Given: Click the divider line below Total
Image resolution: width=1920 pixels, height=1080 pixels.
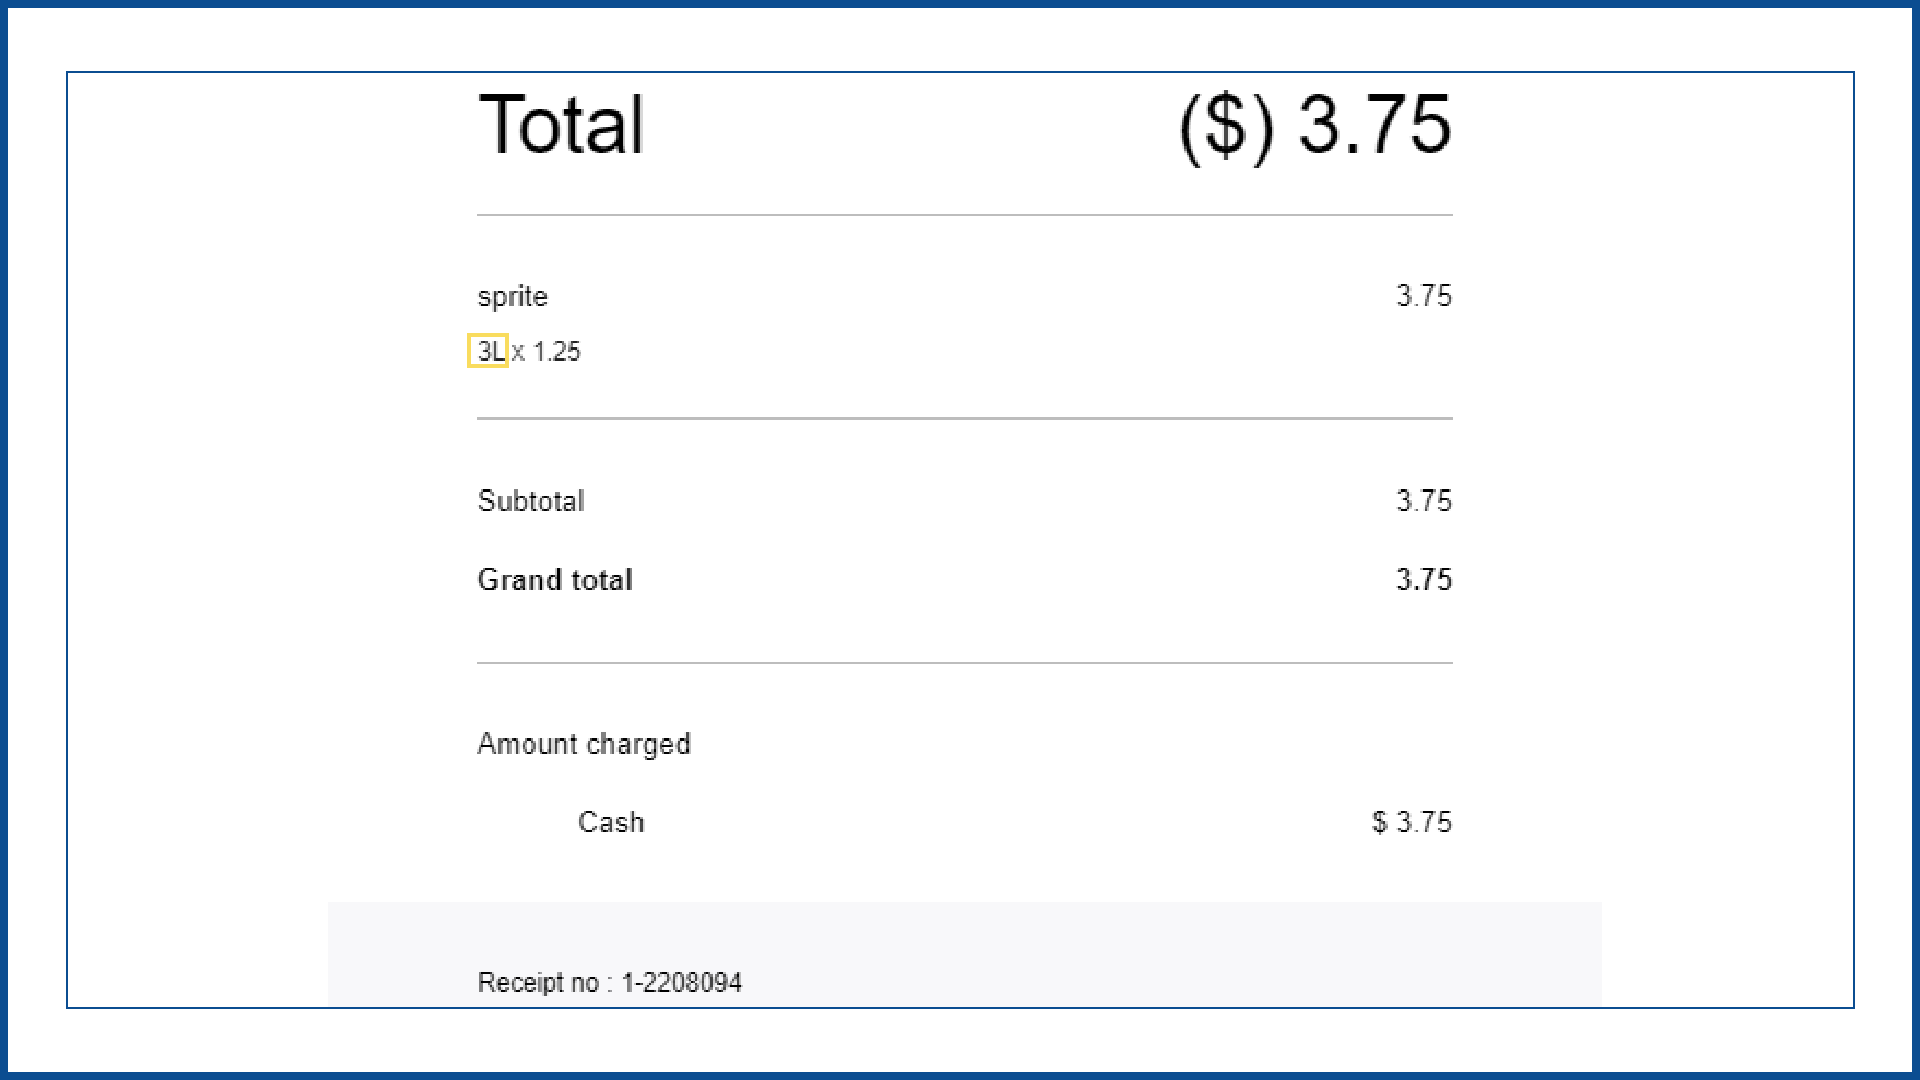Looking at the screenshot, I should (964, 215).
